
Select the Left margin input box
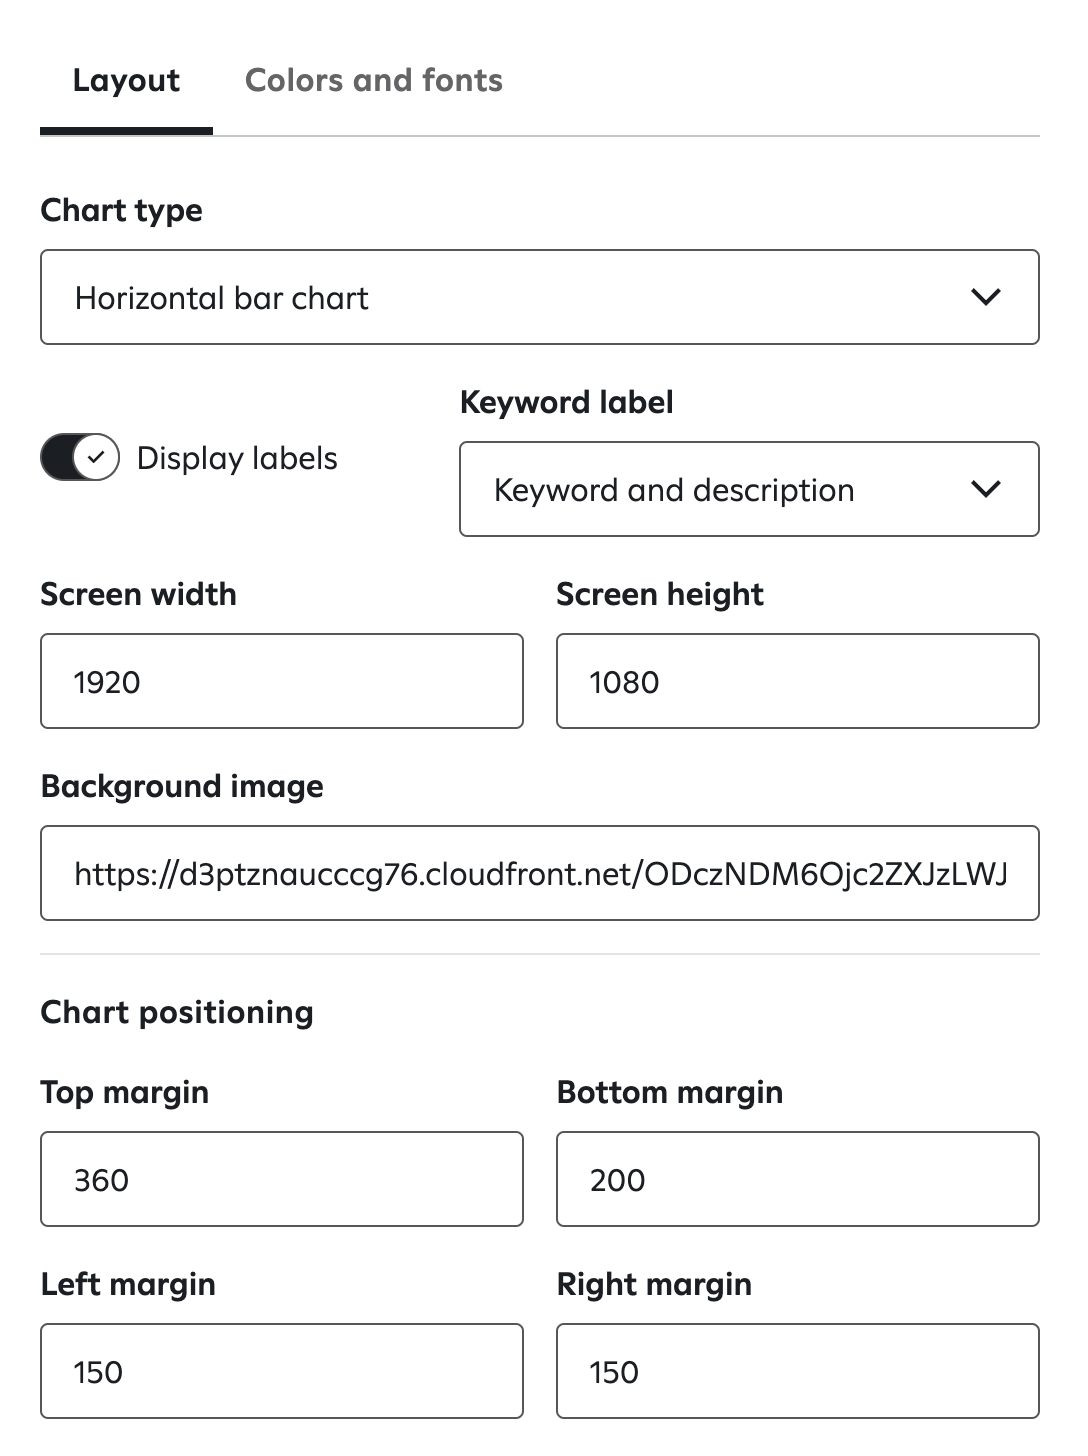click(x=282, y=1371)
